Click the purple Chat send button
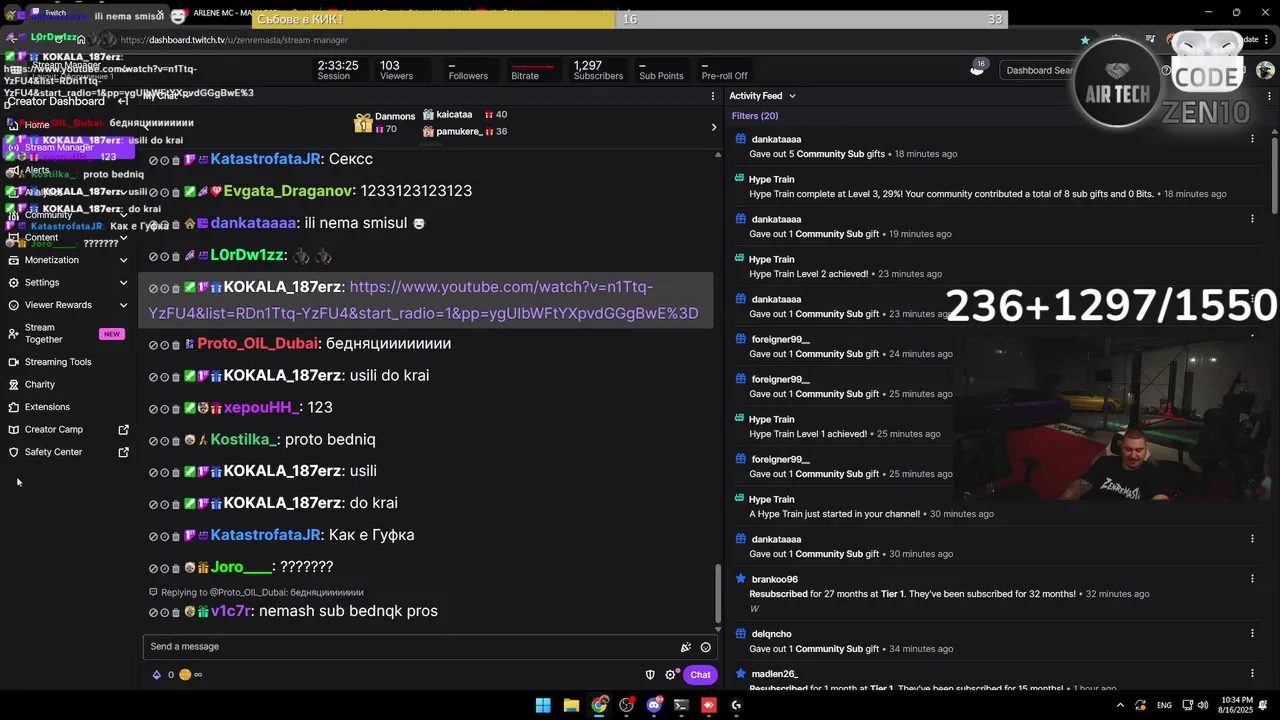The image size is (1280, 720). [x=700, y=675]
